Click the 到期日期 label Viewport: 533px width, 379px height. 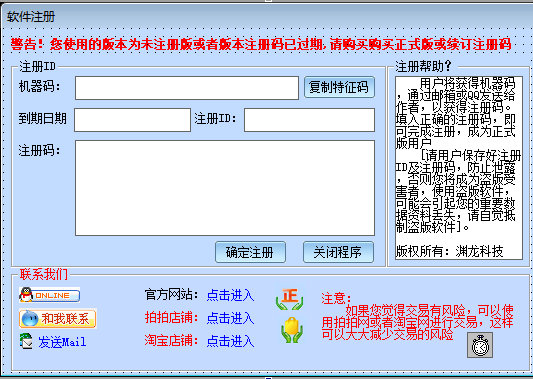(42, 119)
